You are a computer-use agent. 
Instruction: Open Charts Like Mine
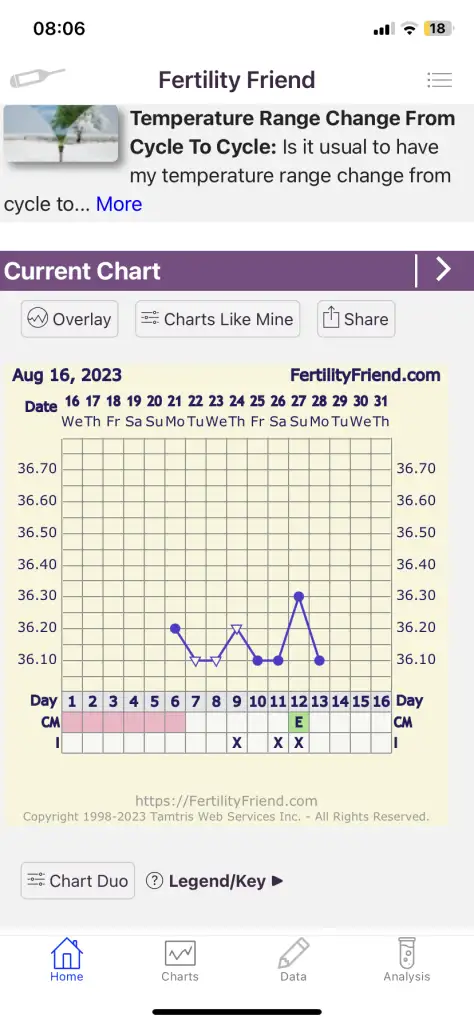[217, 319]
